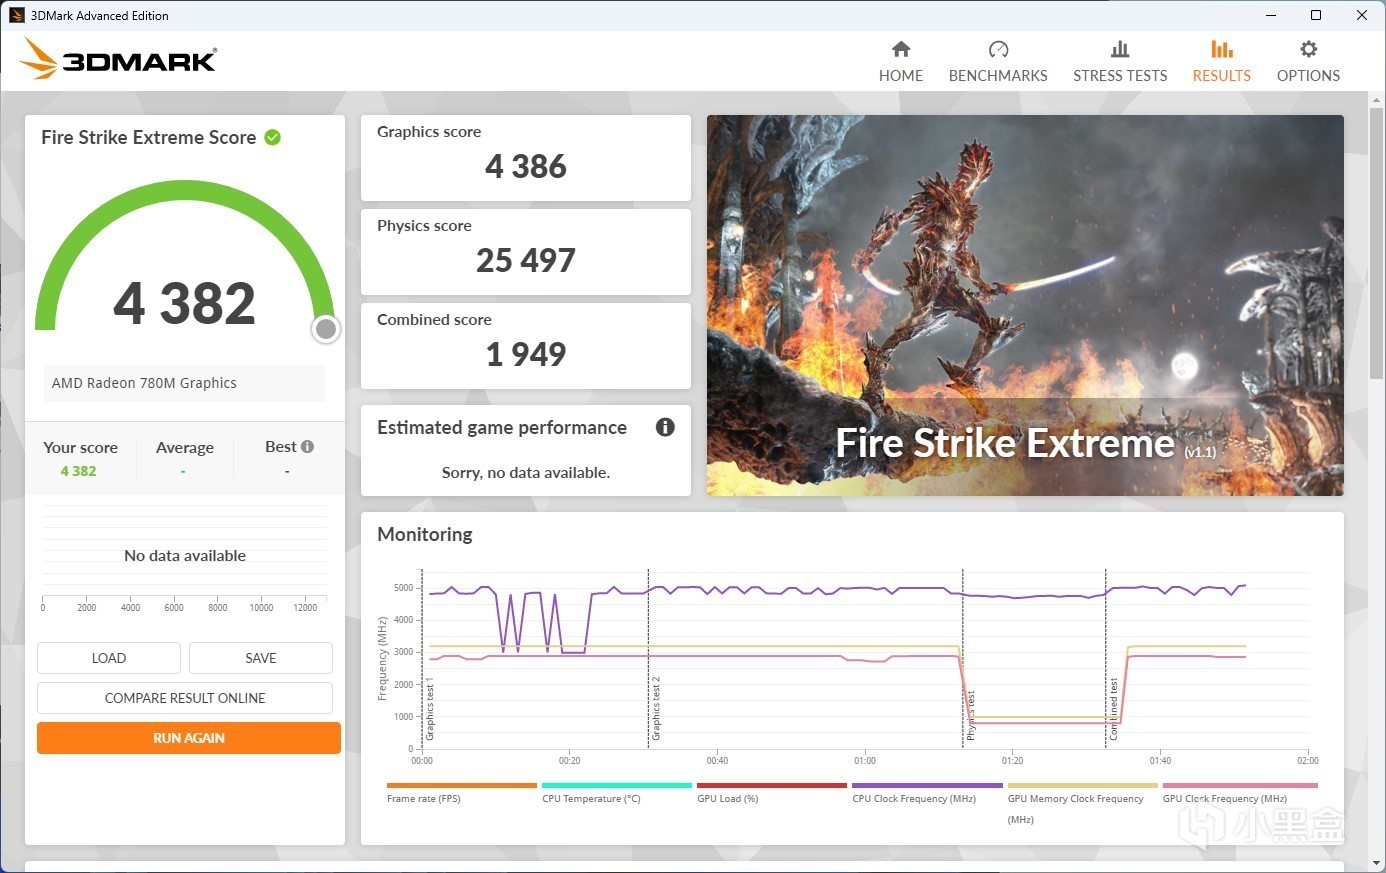Click the Physics score label

(x=424, y=225)
